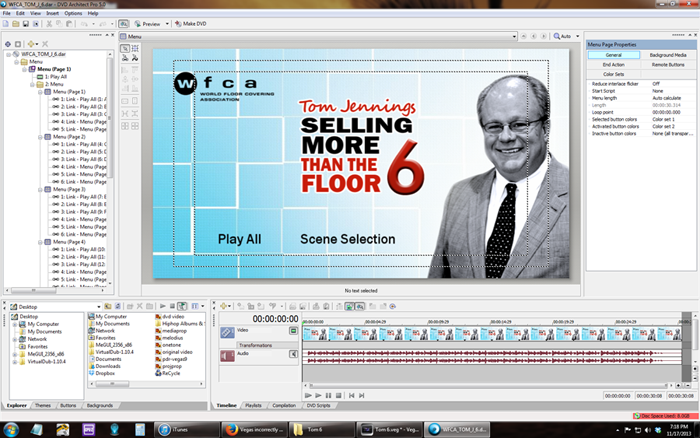Viewport: 700px width, 438px height.
Task: Select bold 'Menu (Page 1)' tree item
Action: [x=54, y=69]
